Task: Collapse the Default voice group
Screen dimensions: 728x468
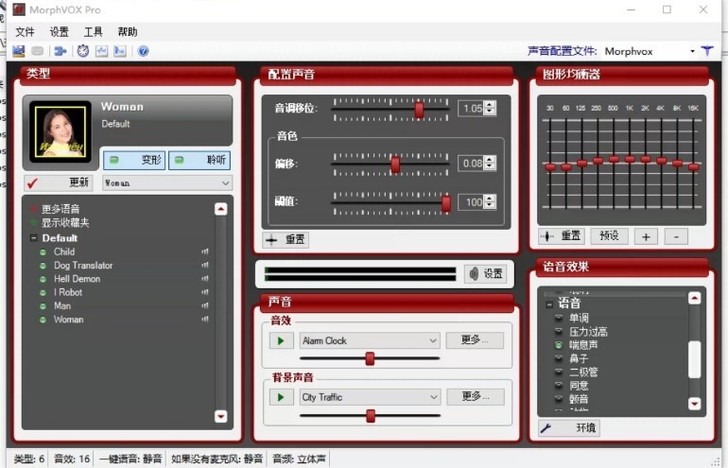Action: [x=33, y=238]
